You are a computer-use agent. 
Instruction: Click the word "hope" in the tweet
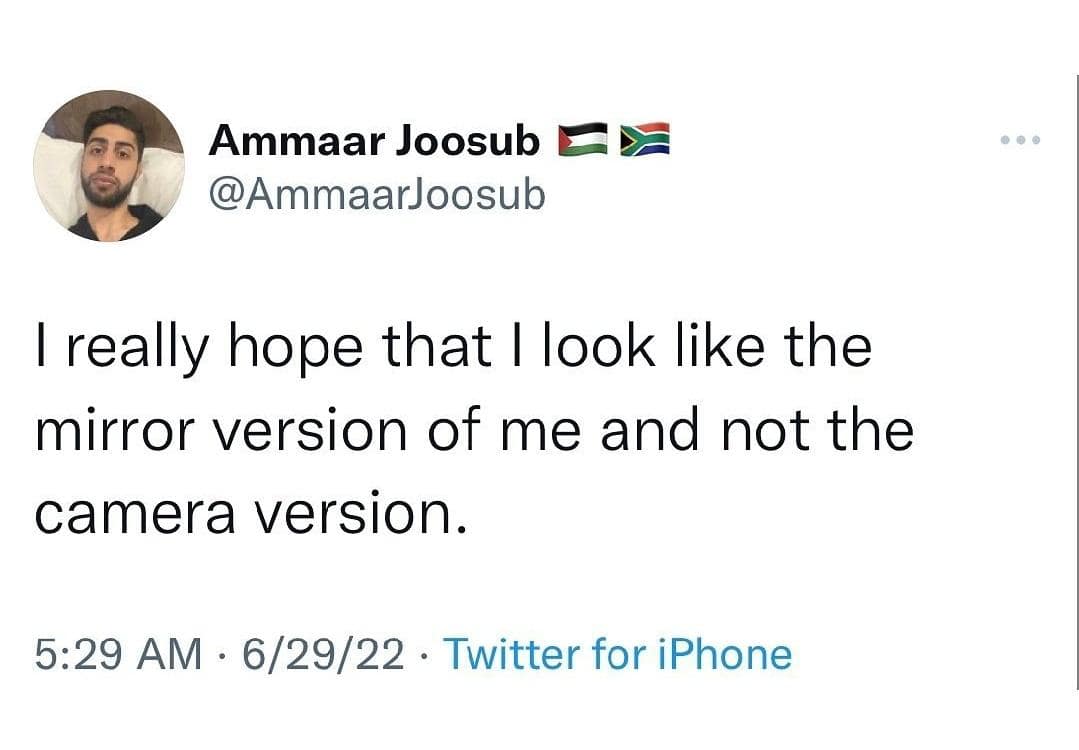[326, 348]
